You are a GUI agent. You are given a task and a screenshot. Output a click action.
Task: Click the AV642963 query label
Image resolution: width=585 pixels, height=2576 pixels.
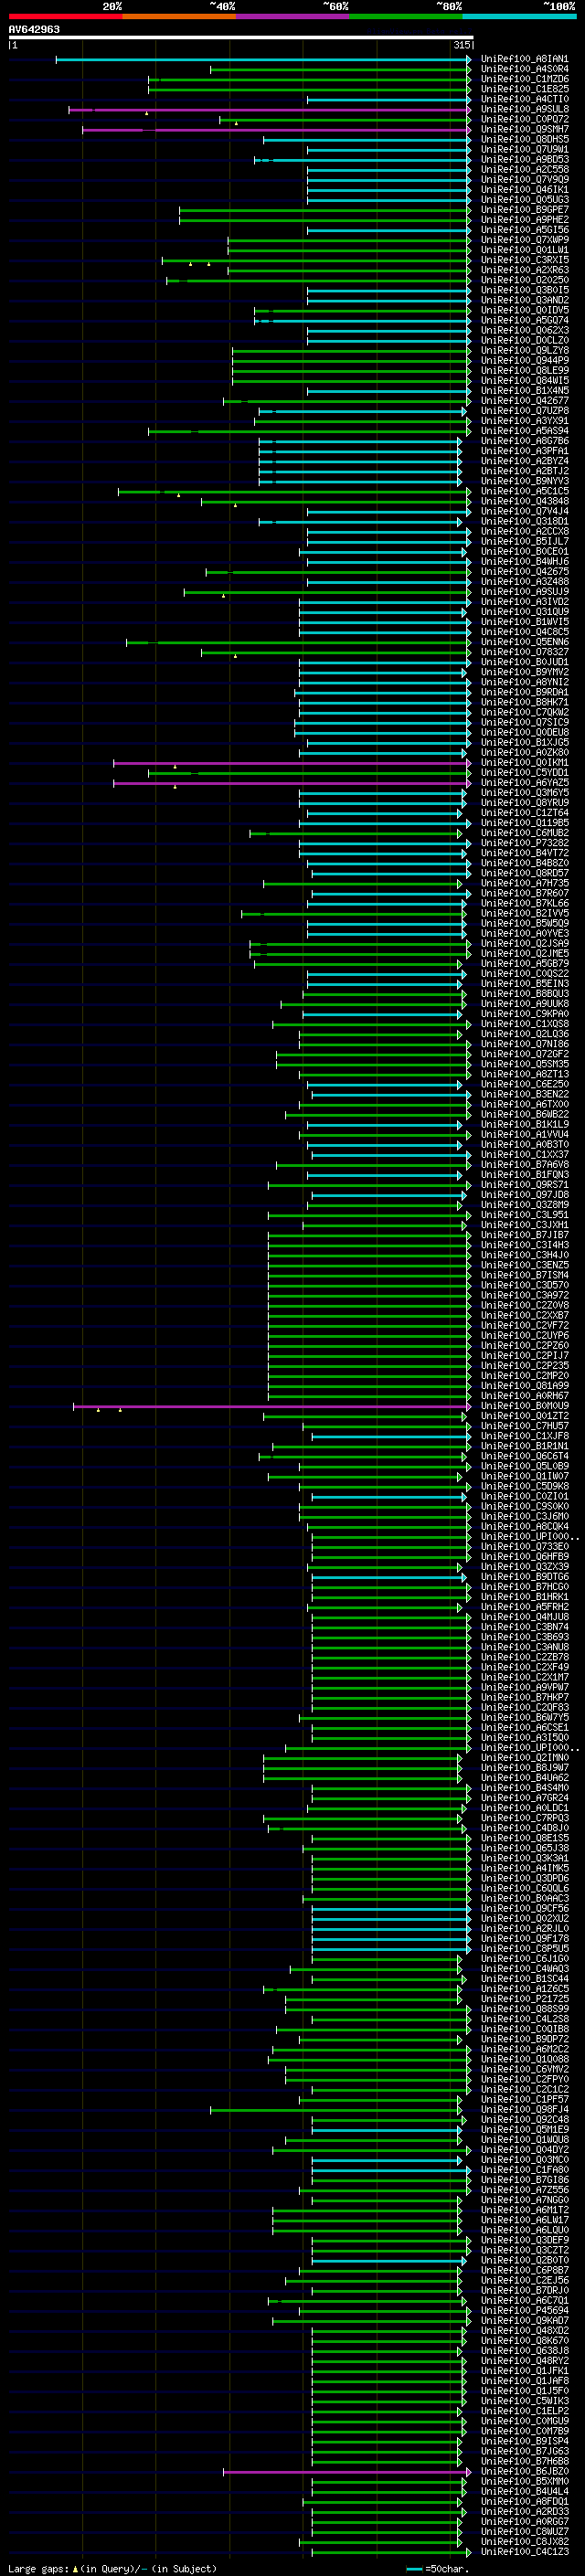click(34, 29)
